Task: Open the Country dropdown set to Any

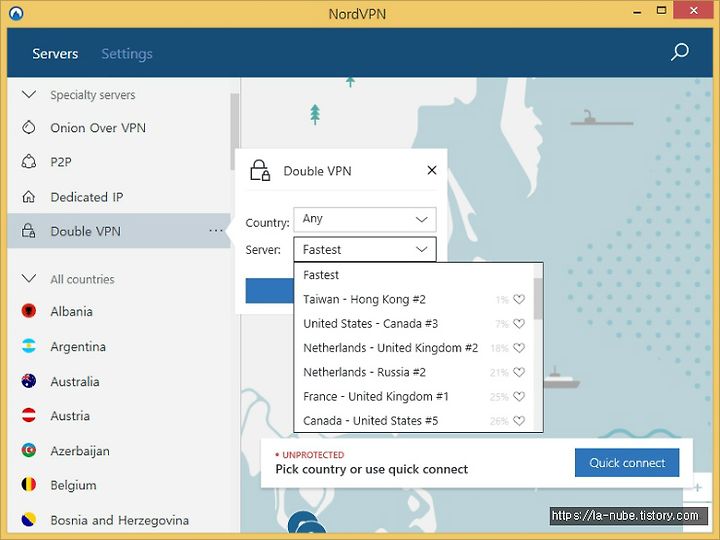Action: [365, 219]
